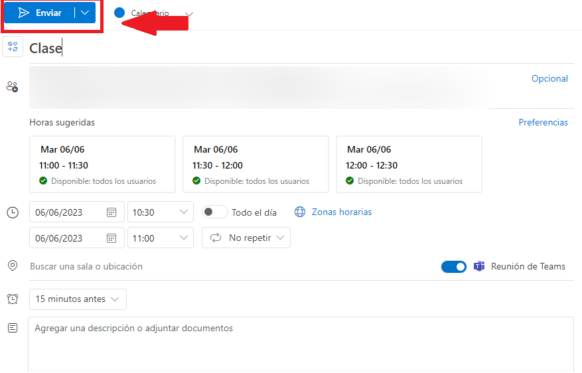Open the No repetir recurrence dropdown
Image resolution: width=582 pixels, height=373 pixels.
point(246,238)
